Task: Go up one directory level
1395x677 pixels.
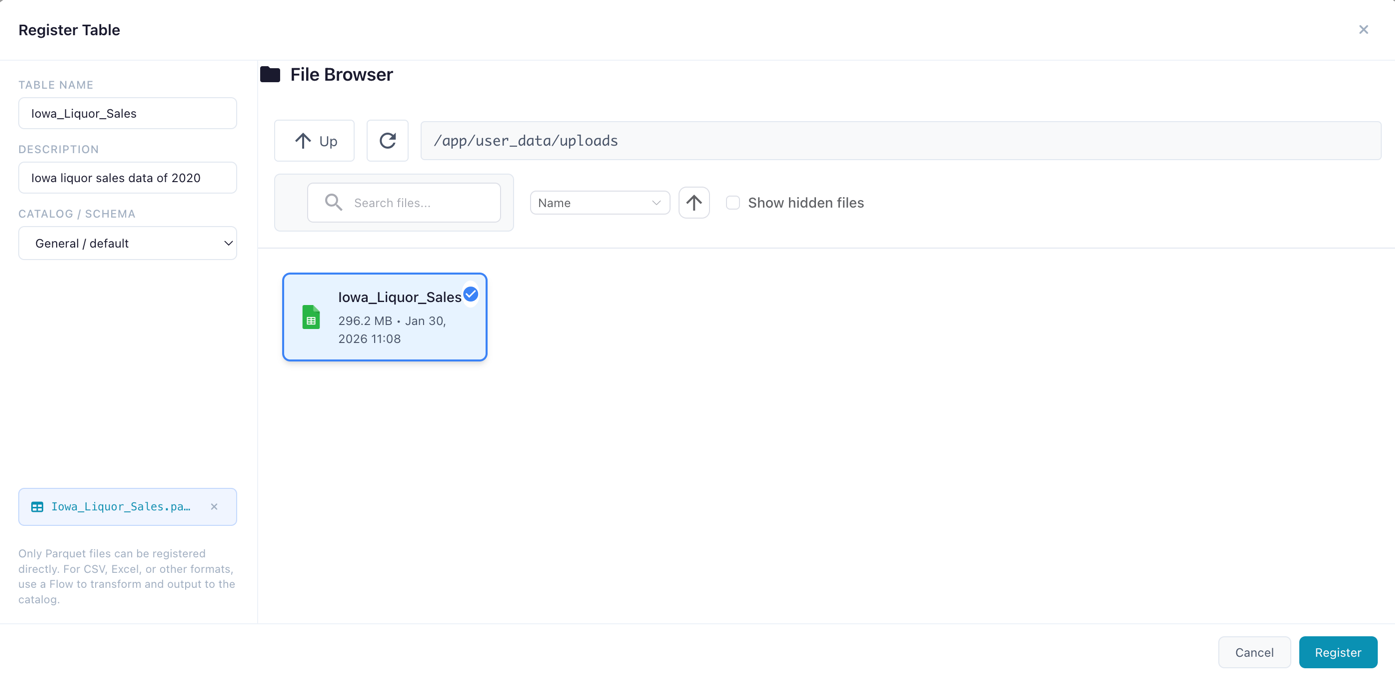Action: tap(314, 141)
